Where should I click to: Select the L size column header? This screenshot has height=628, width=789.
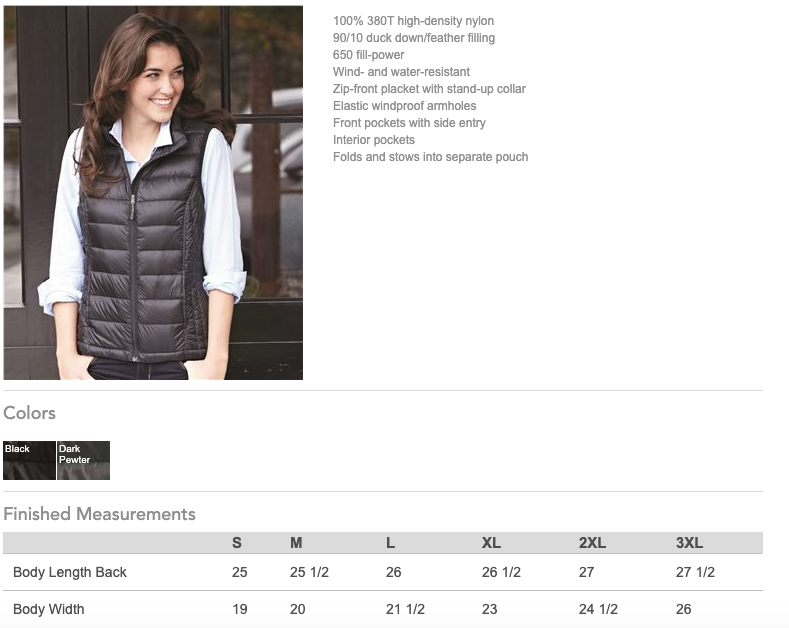390,542
